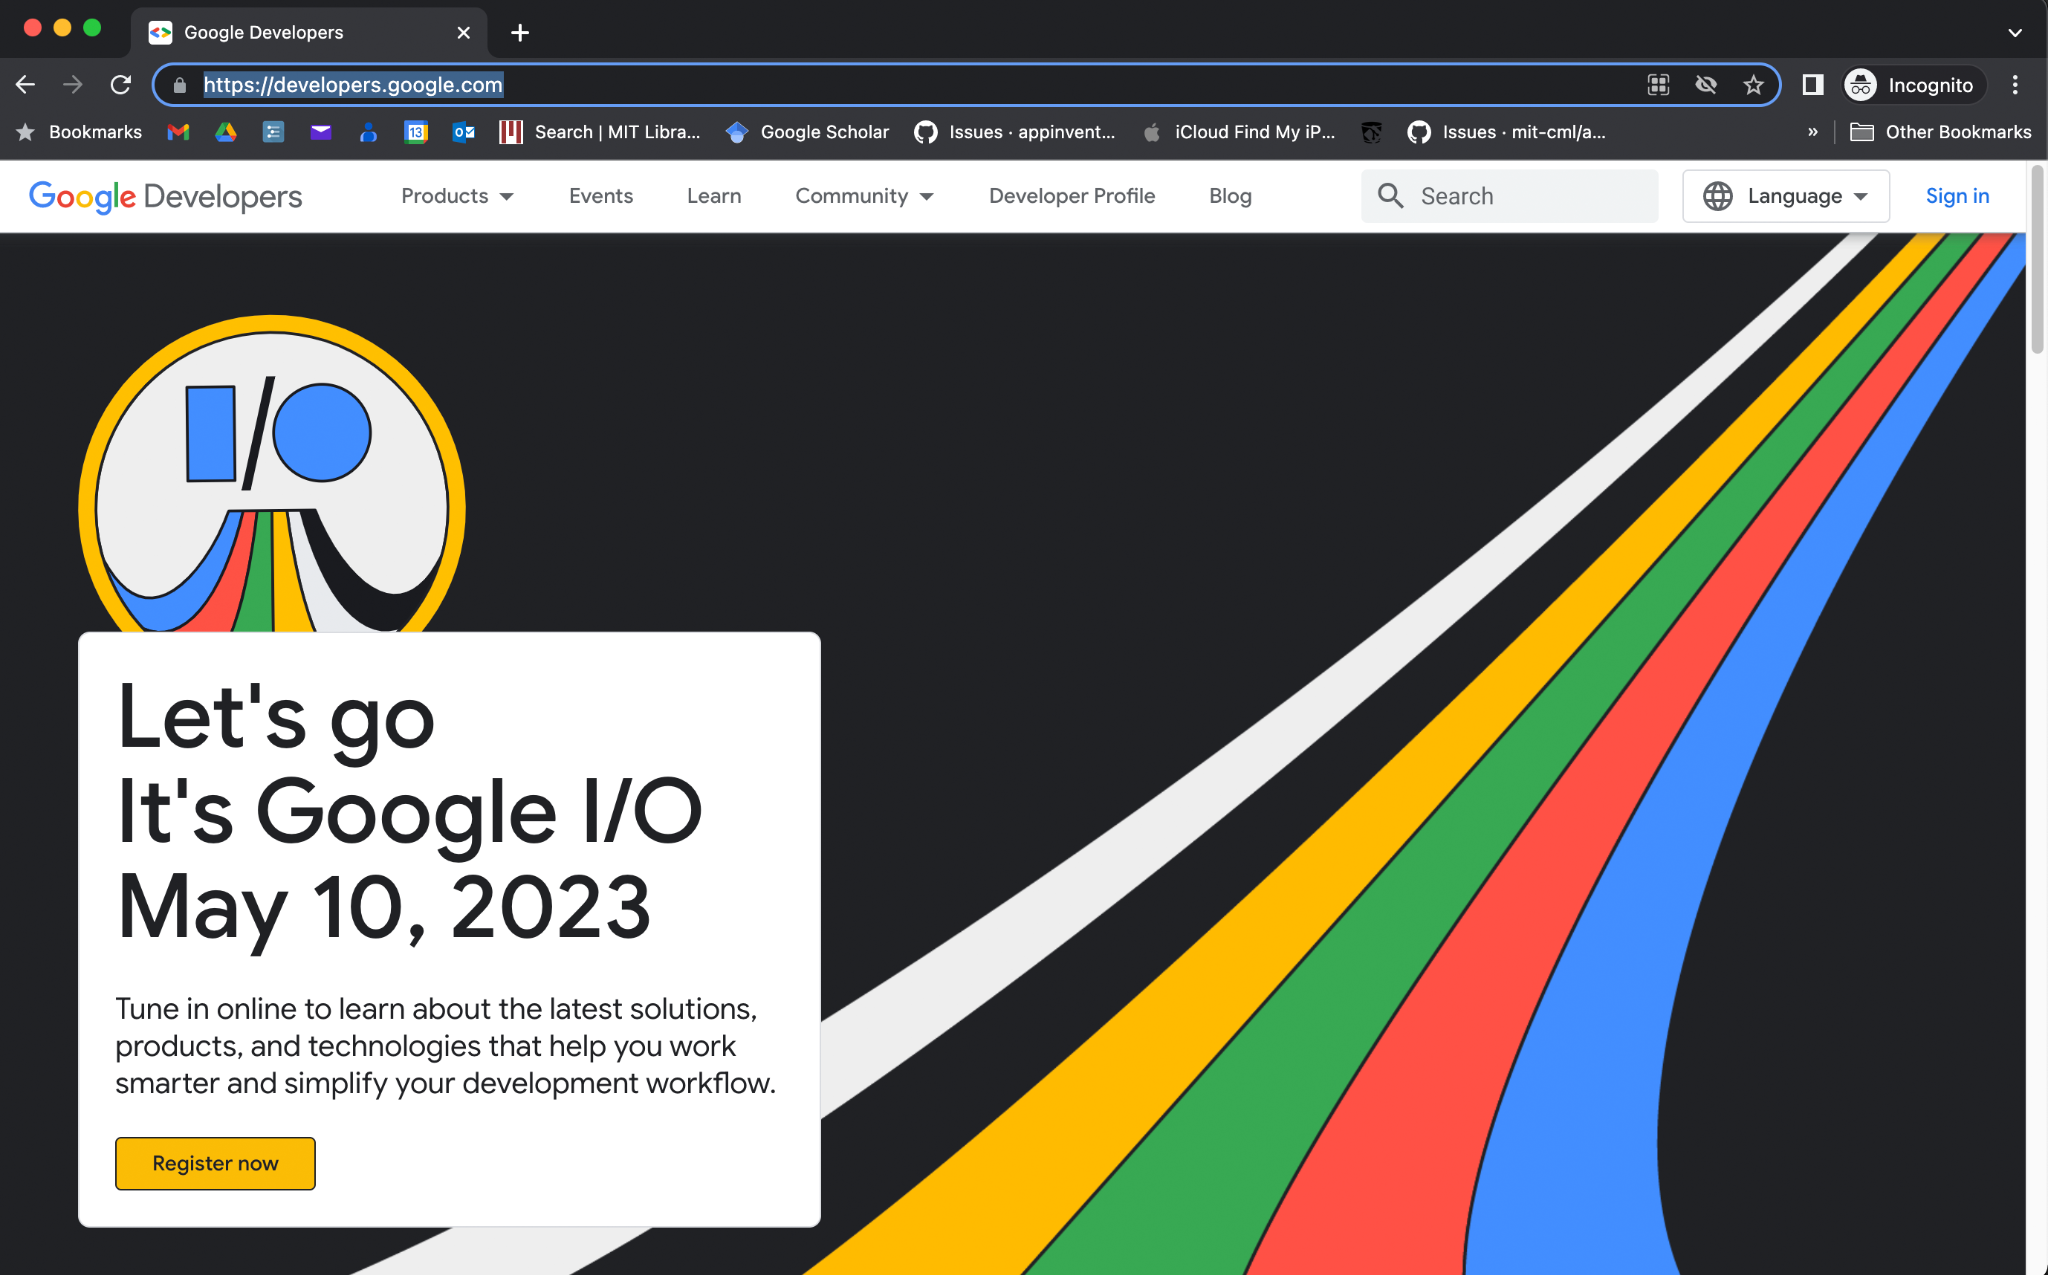The width and height of the screenshot is (2048, 1275).
Task: Open the Google Scholar bookmark
Action: point(808,132)
